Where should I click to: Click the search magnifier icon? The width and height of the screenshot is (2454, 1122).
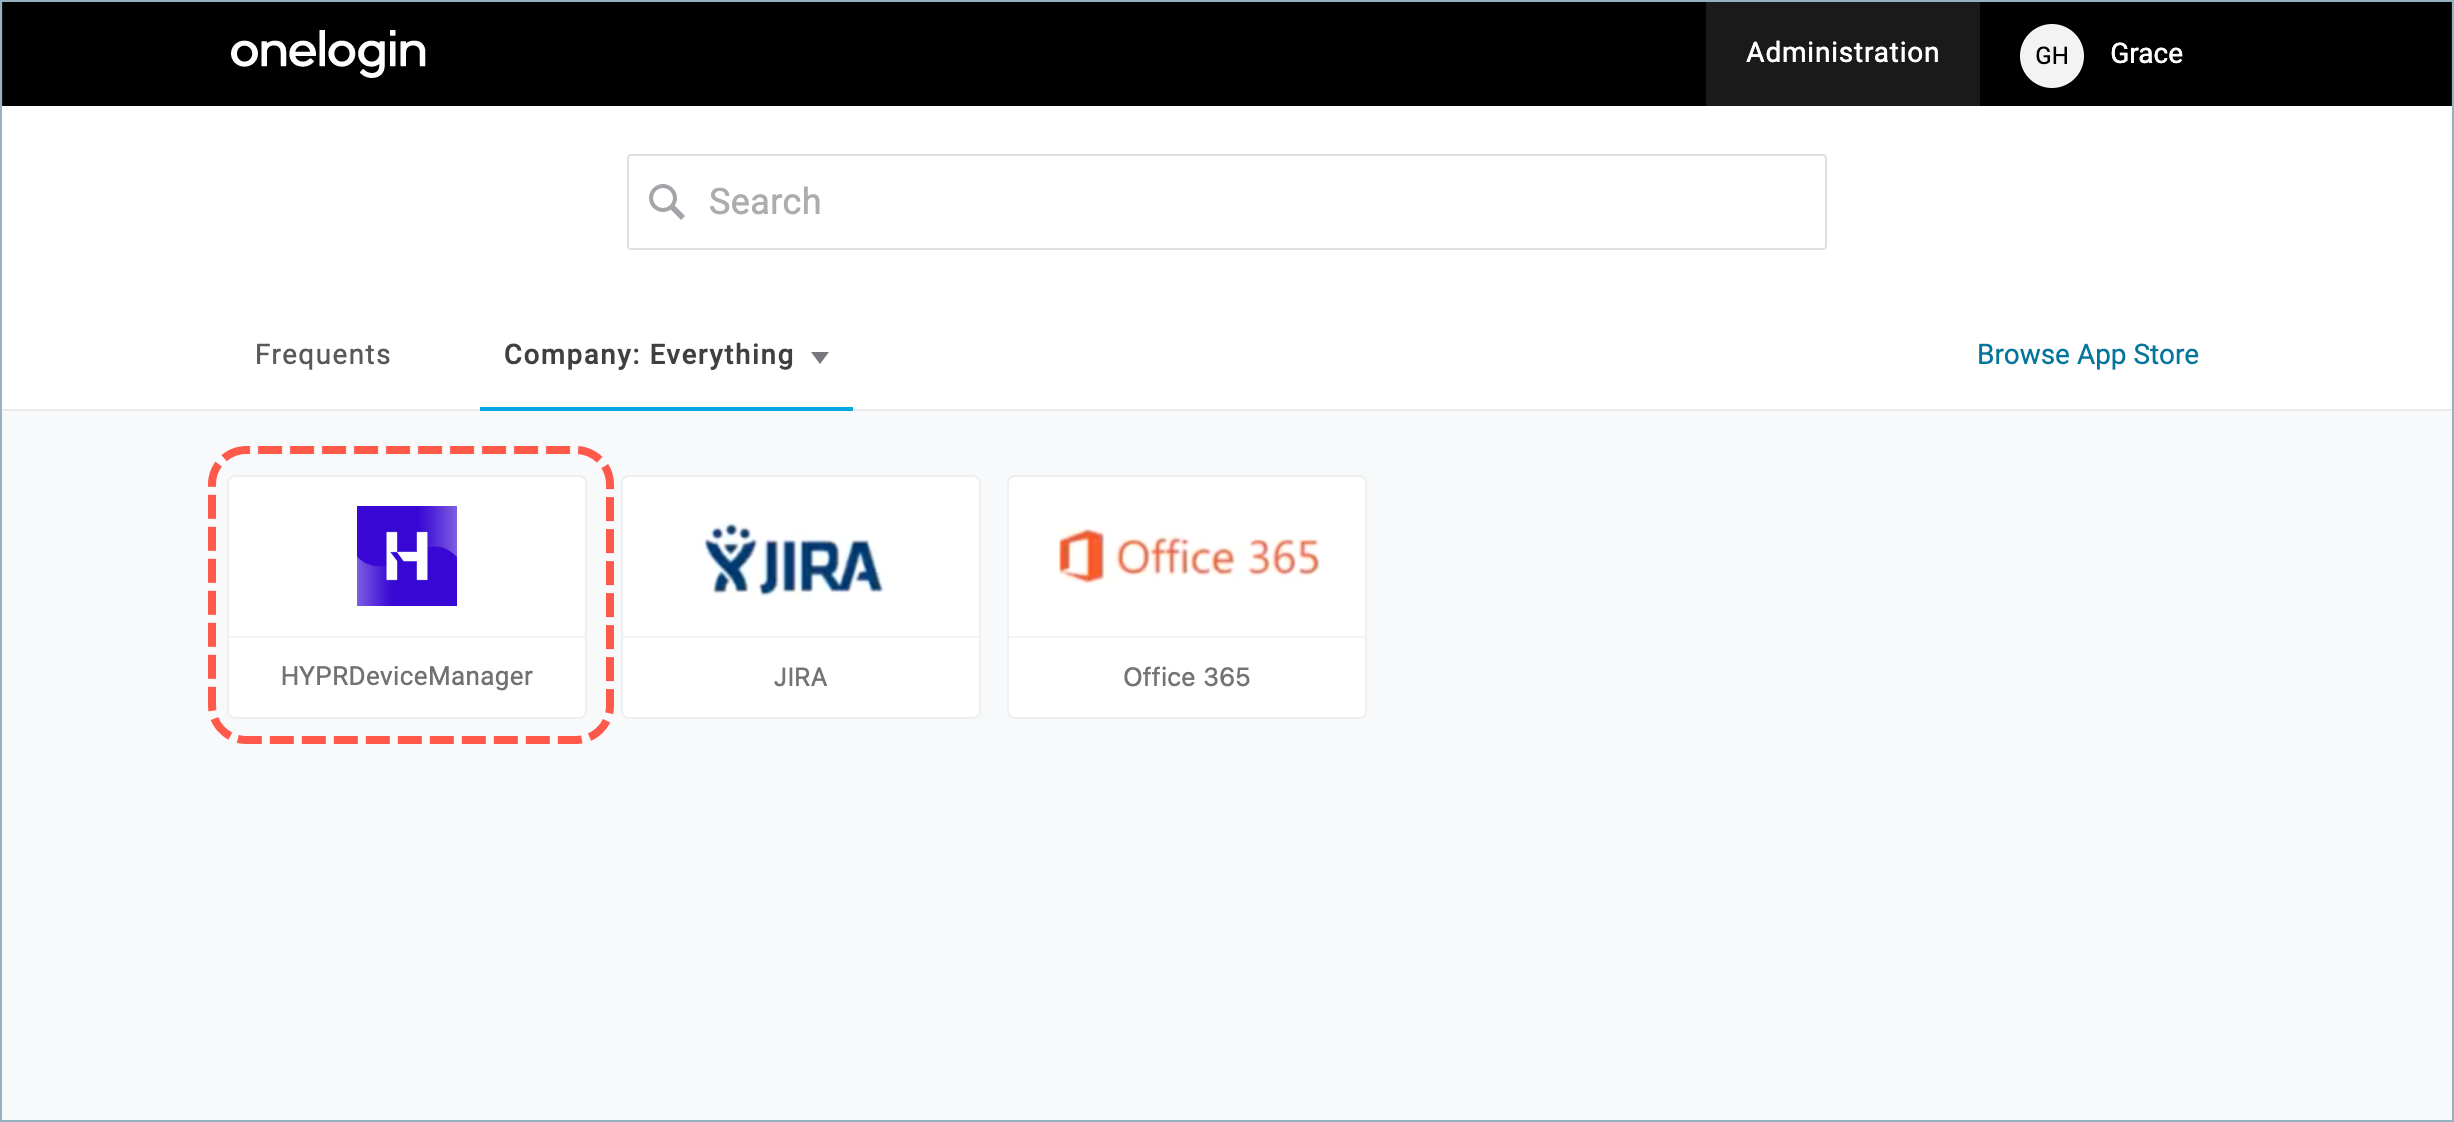(x=667, y=202)
